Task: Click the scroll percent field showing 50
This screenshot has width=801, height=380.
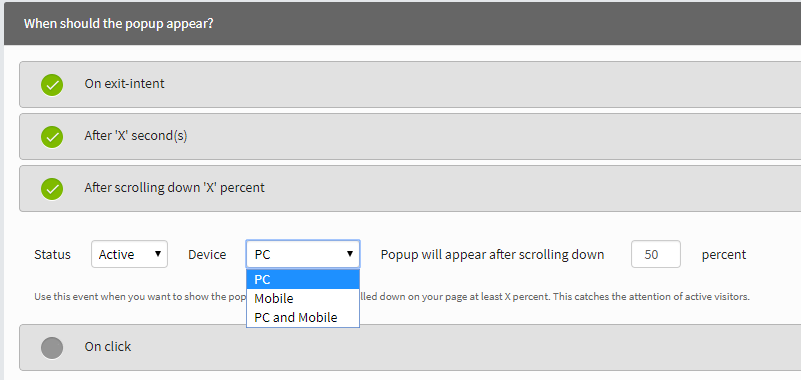Action: click(x=656, y=254)
